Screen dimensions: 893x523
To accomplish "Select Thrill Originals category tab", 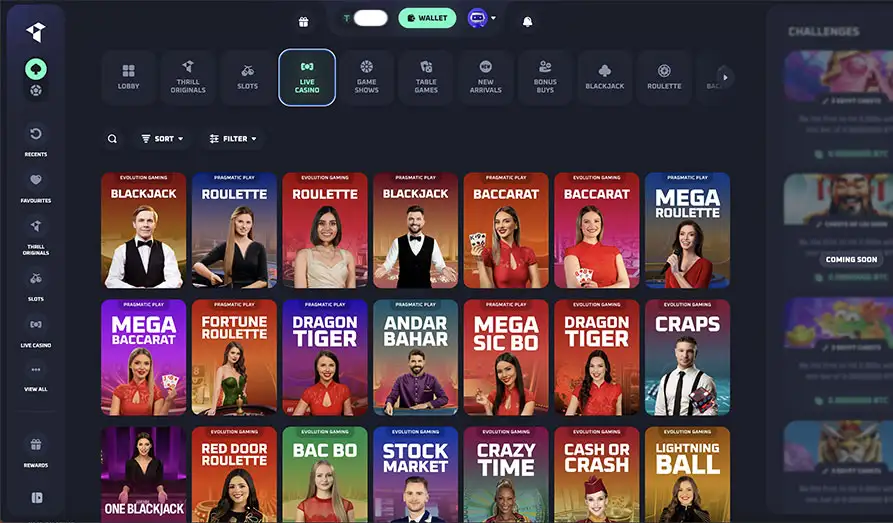I will pos(188,77).
